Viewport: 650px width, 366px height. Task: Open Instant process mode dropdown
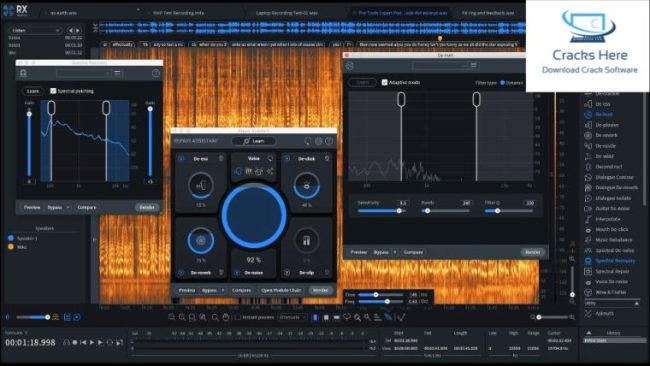pos(292,318)
